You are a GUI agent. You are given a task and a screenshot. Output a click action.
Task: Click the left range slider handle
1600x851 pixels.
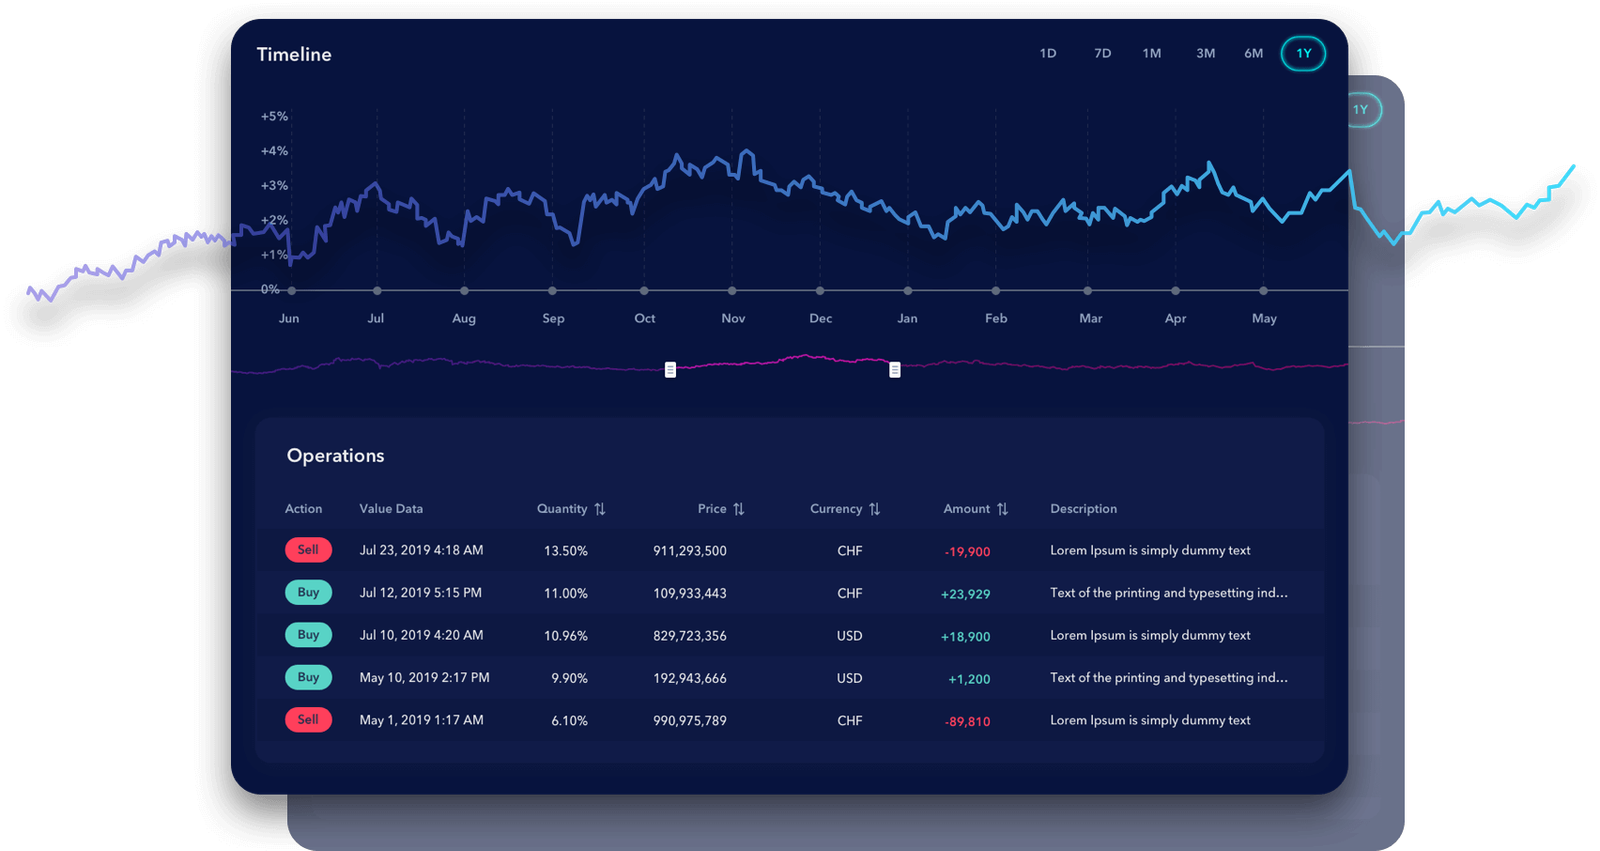click(x=670, y=370)
